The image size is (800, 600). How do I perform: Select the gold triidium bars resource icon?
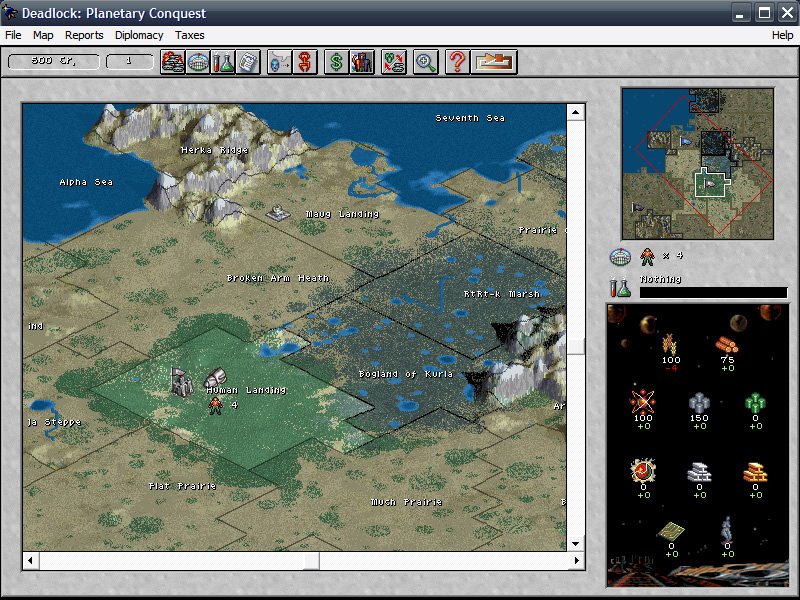(x=755, y=472)
